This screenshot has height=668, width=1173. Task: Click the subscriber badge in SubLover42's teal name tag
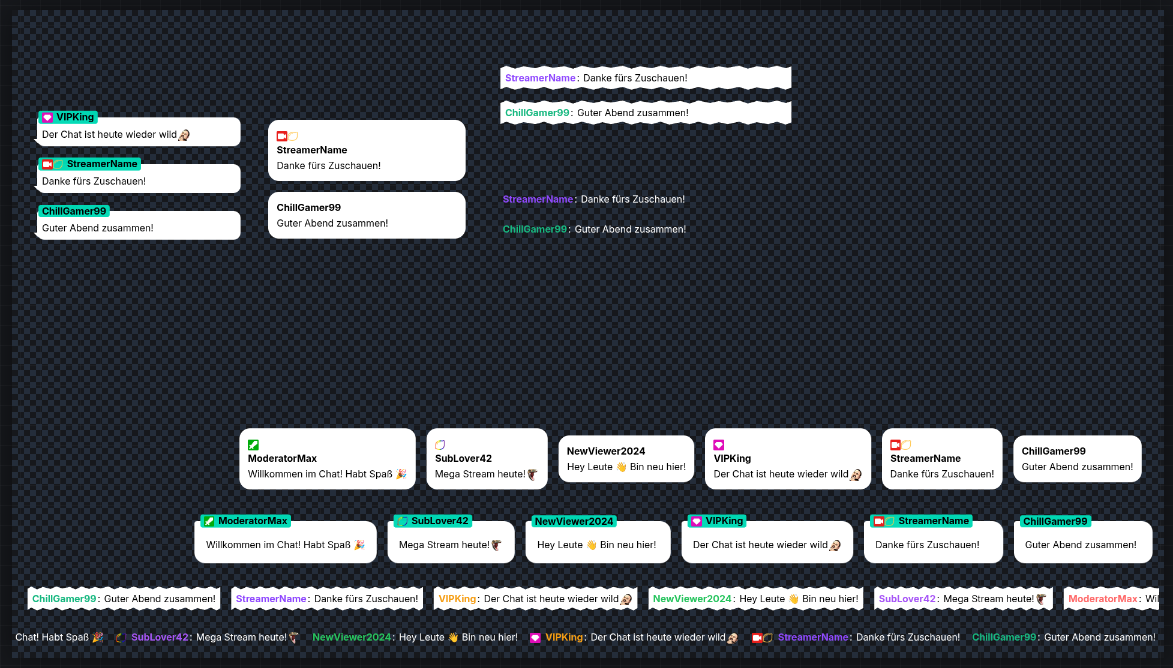(402, 521)
